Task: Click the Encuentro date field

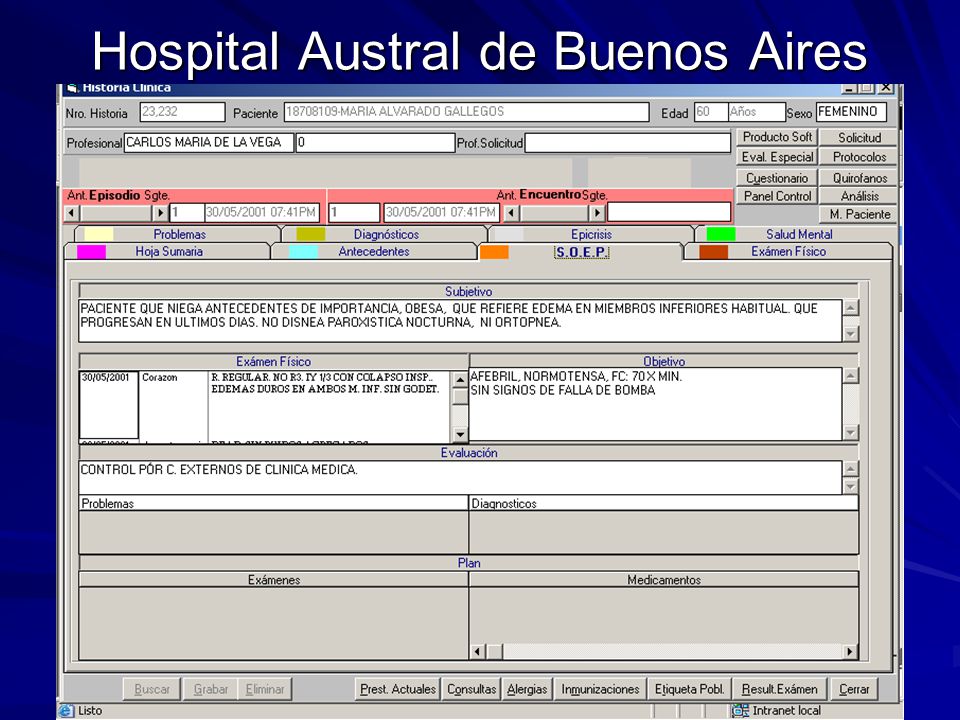Action: (441, 212)
